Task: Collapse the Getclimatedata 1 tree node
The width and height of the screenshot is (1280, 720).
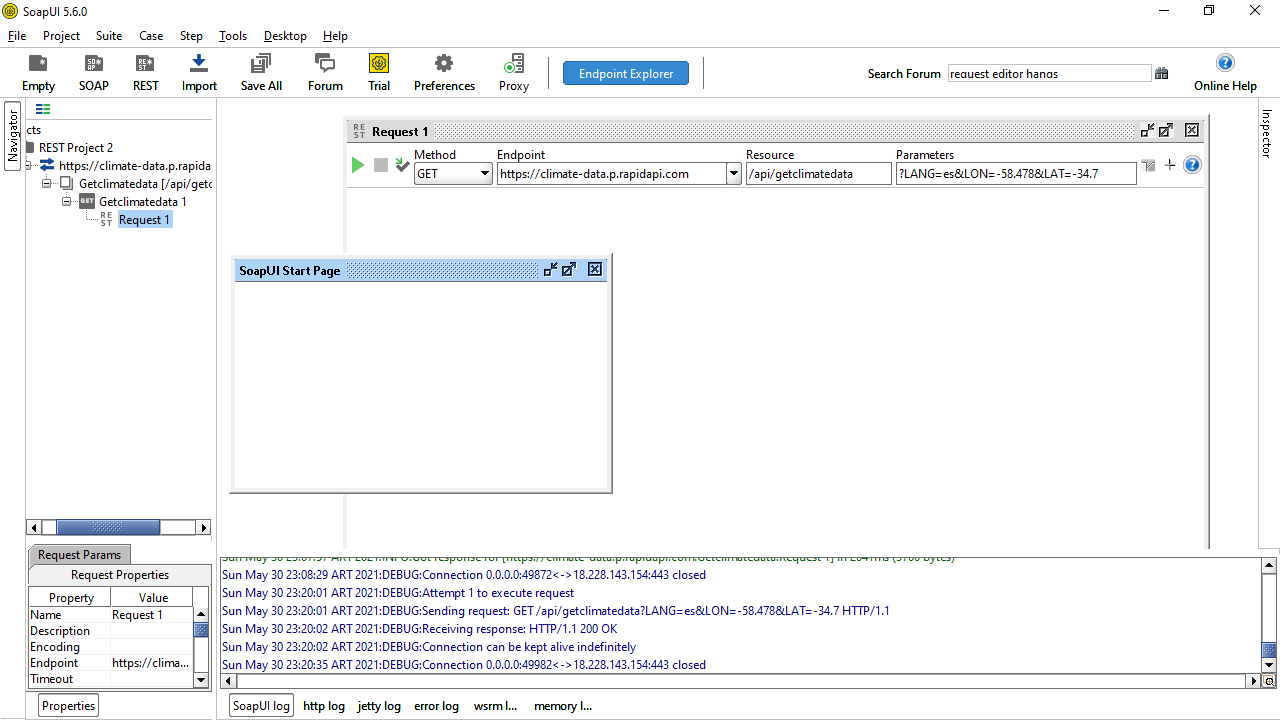Action: (x=67, y=202)
